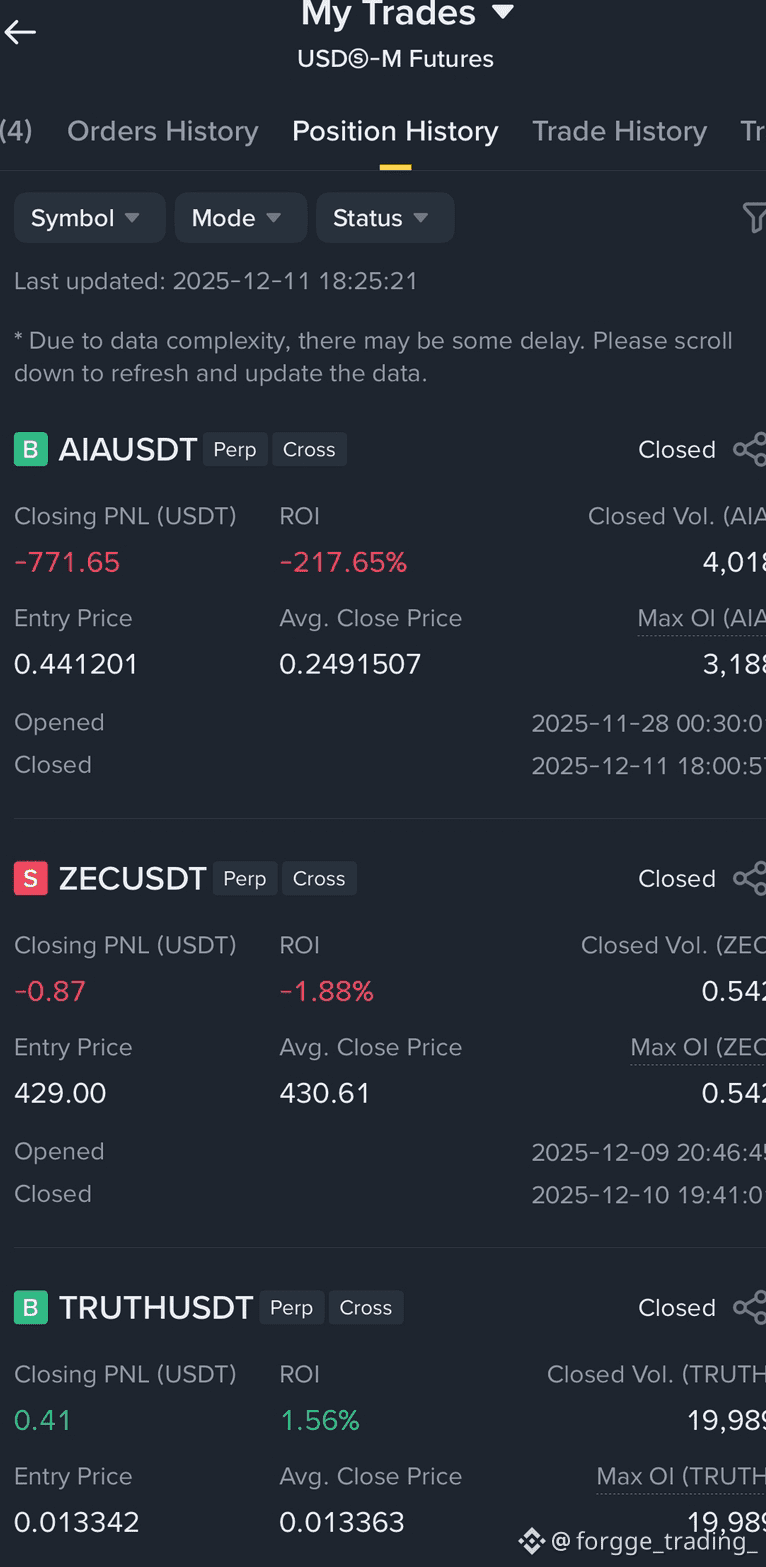Share the TRUTHUSDT position
Viewport: 766px width, 1567px height.
pyautogui.click(x=750, y=1307)
